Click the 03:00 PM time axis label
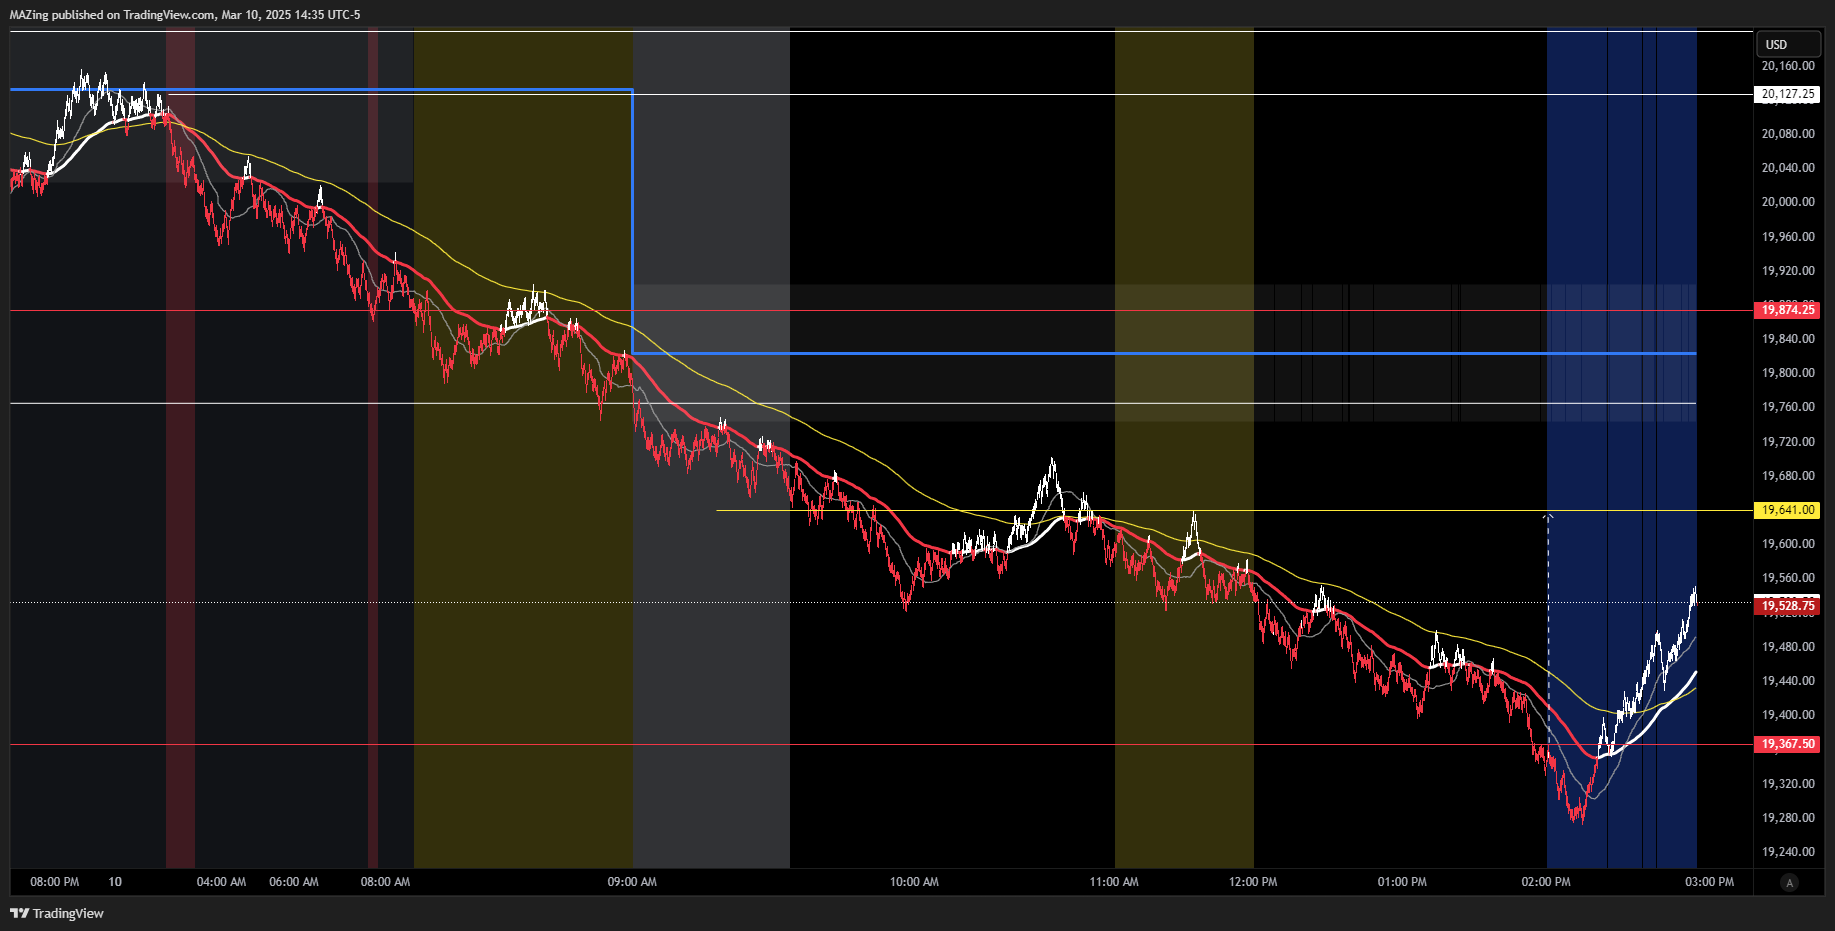The image size is (1835, 931). point(1710,882)
